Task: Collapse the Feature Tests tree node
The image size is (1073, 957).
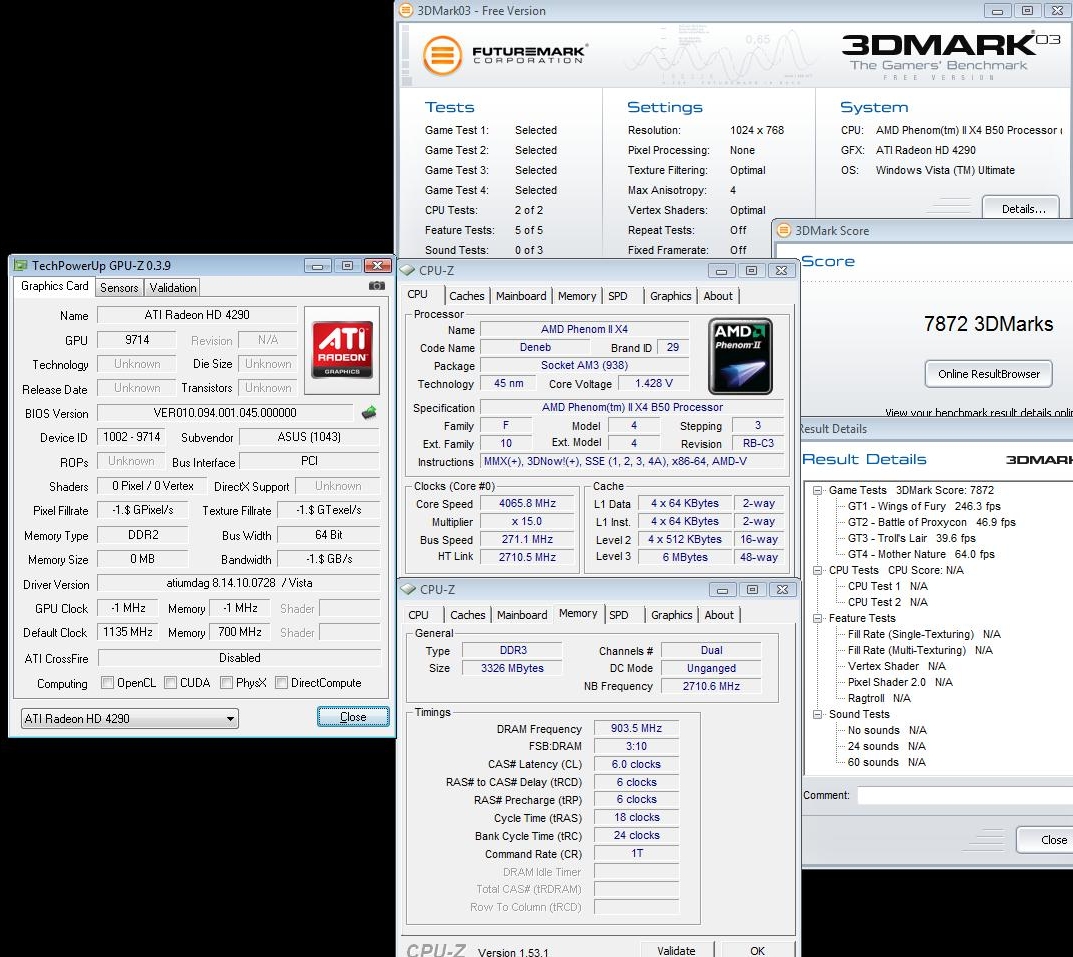Action: (x=818, y=618)
